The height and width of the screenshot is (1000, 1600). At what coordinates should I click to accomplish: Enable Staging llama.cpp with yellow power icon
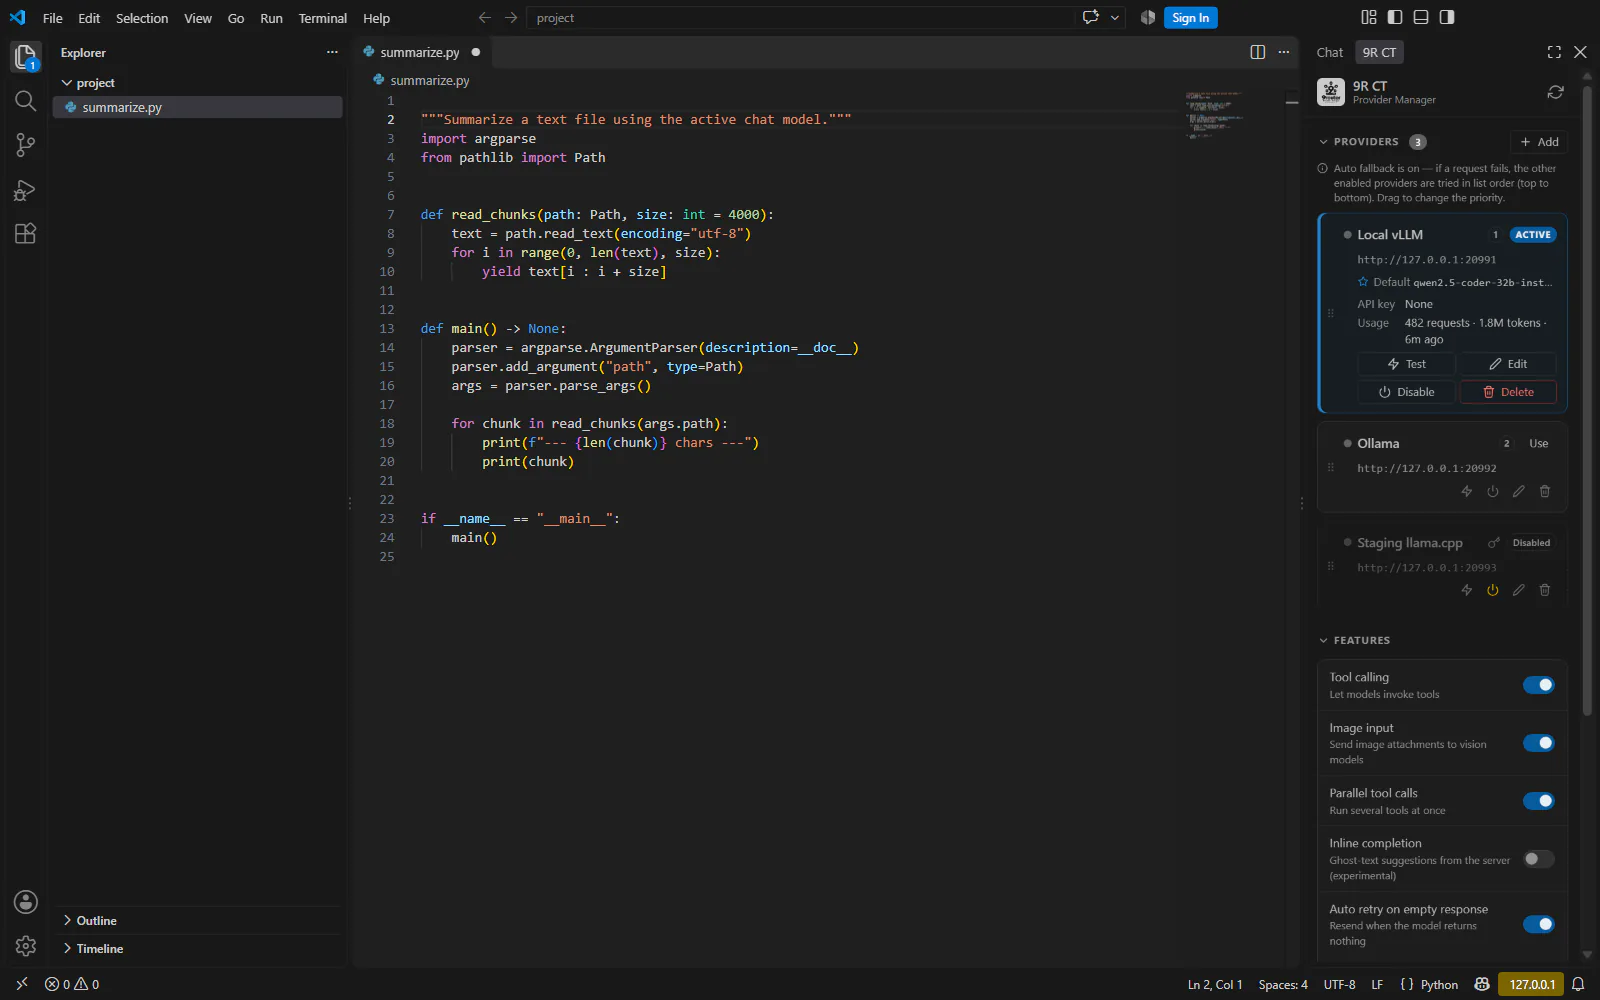(x=1493, y=590)
